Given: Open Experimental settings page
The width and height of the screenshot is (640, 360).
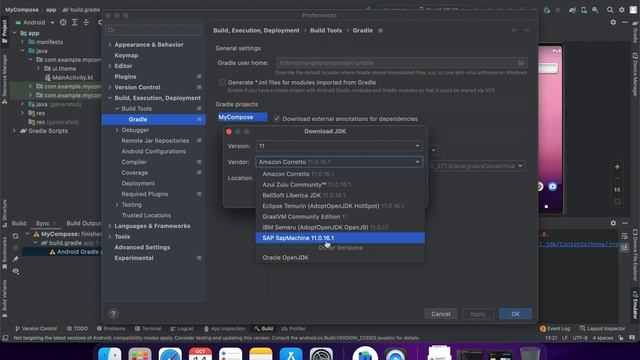Looking at the screenshot, I should pyautogui.click(x=134, y=258).
